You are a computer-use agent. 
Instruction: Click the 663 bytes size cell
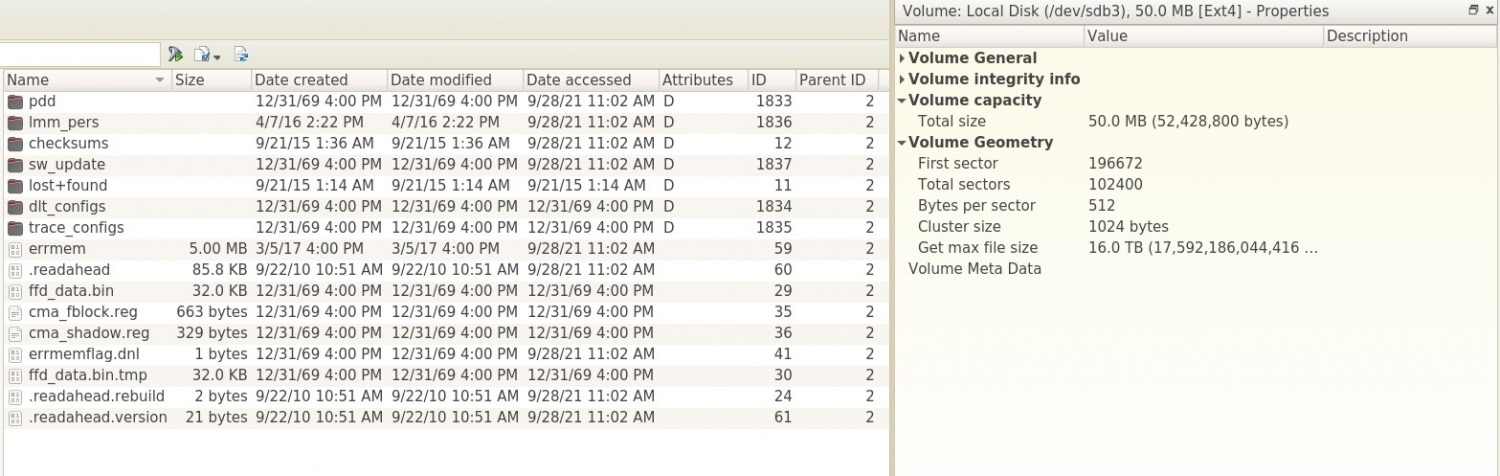point(212,311)
